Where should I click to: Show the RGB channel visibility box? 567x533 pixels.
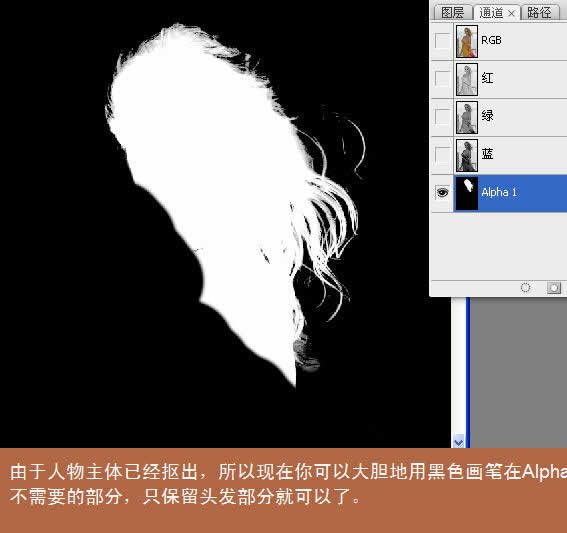tap(442, 41)
